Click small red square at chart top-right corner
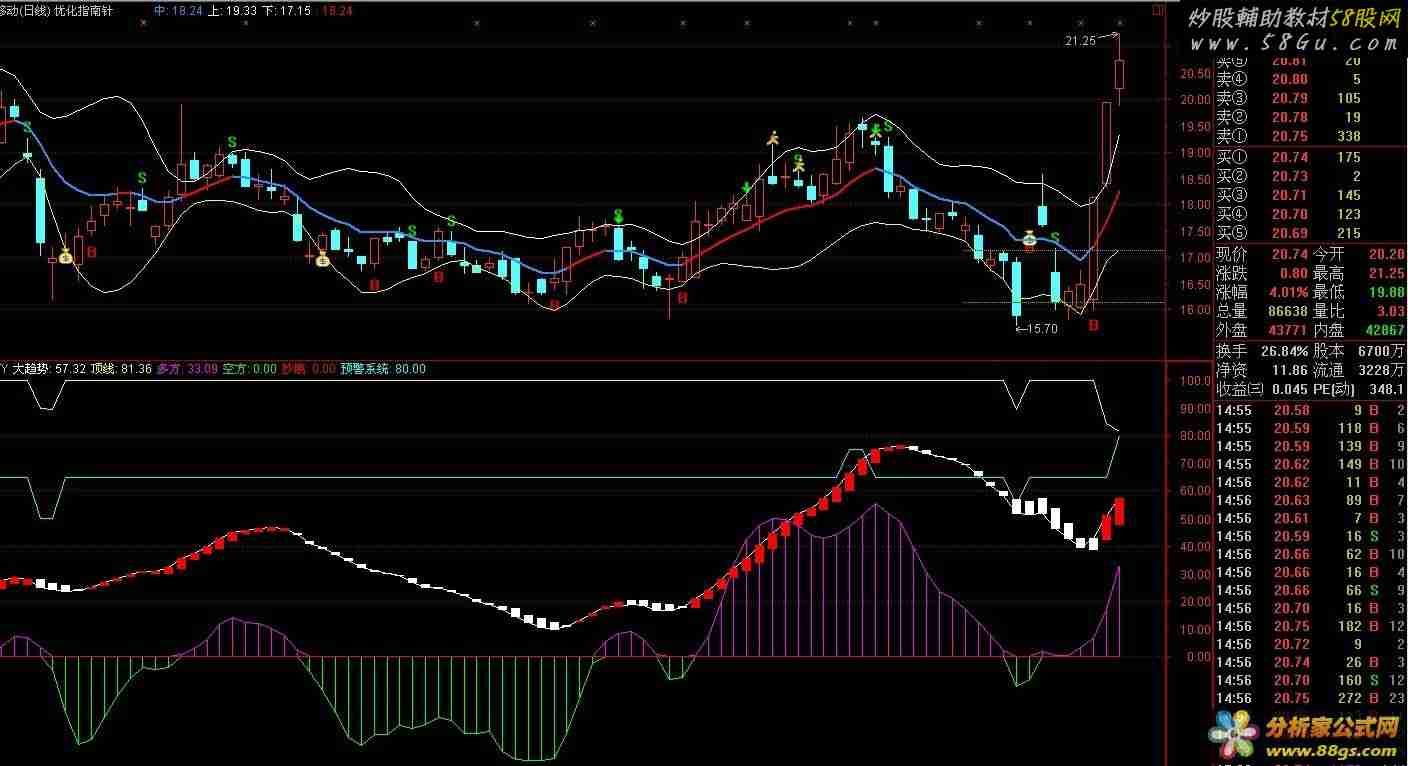The image size is (1408, 766). pyautogui.click(x=1158, y=10)
